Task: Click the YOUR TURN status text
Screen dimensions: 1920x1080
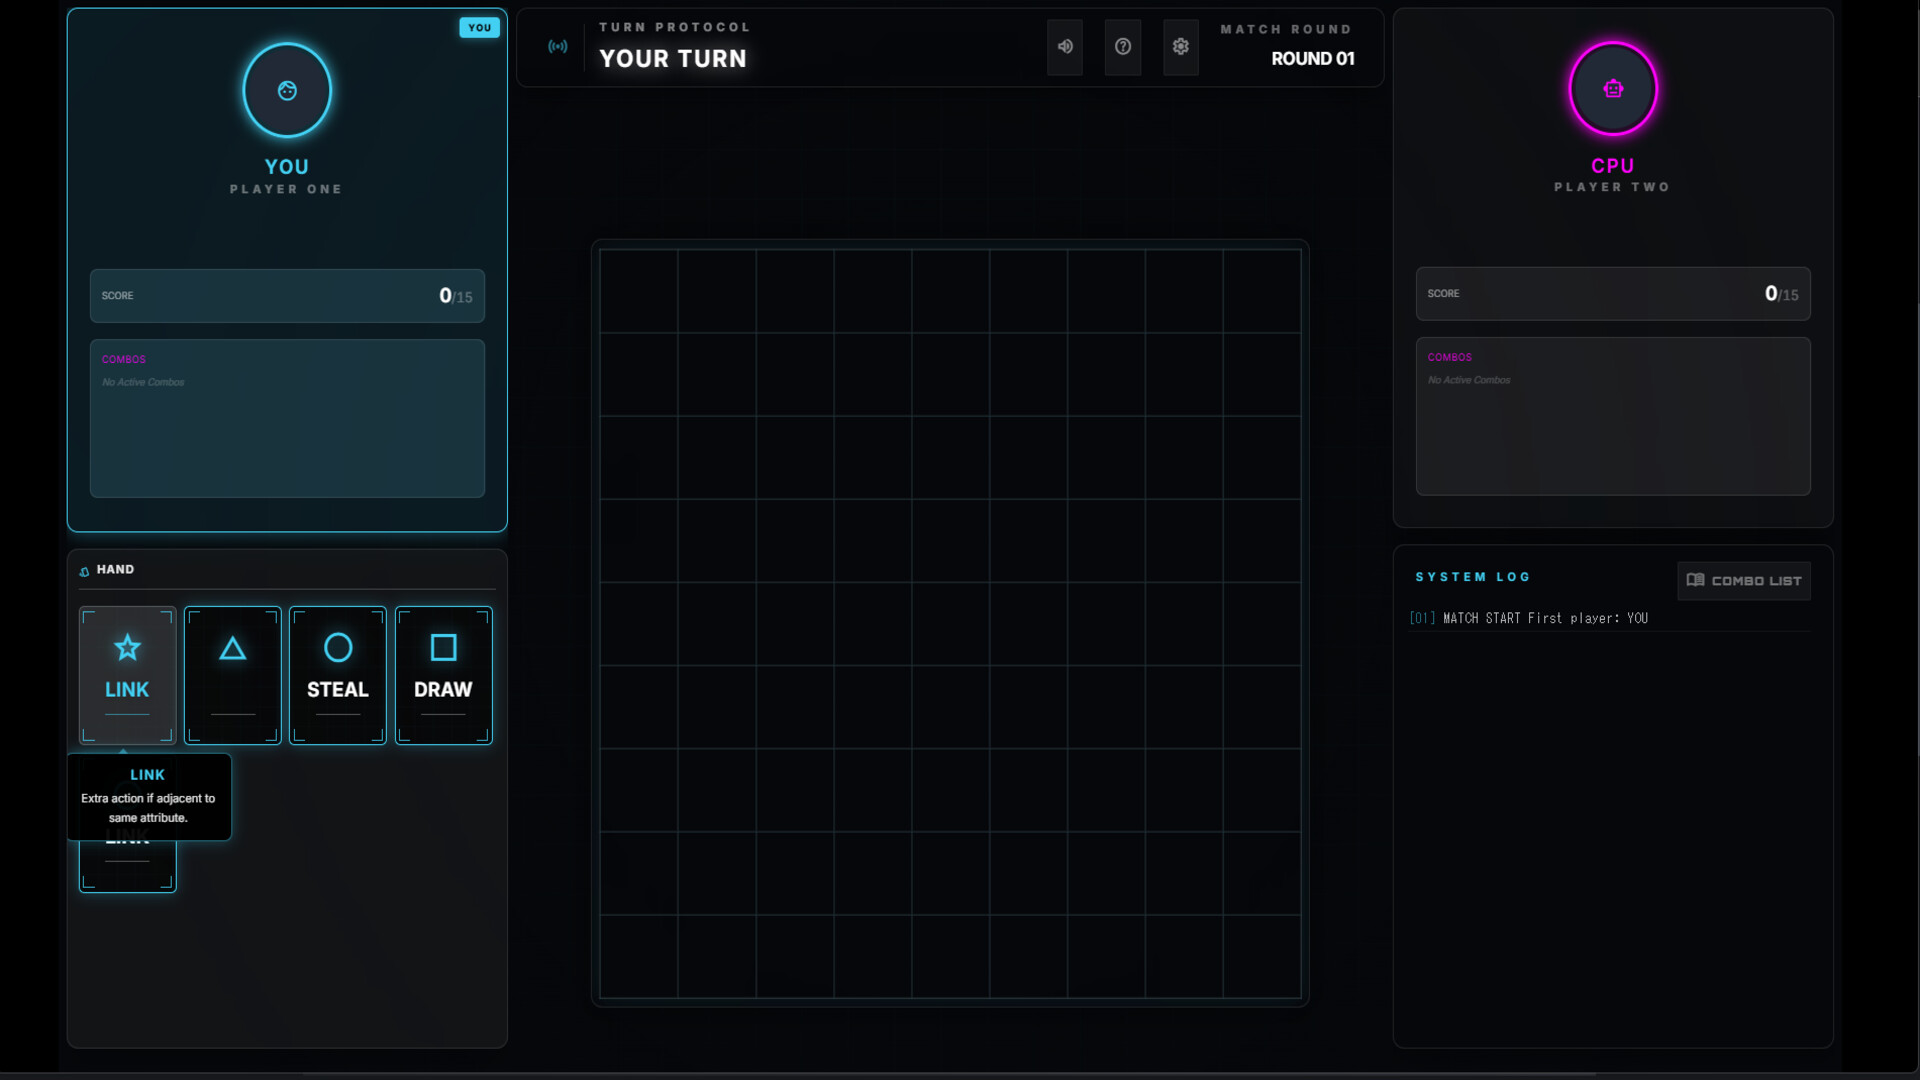Action: pos(673,59)
